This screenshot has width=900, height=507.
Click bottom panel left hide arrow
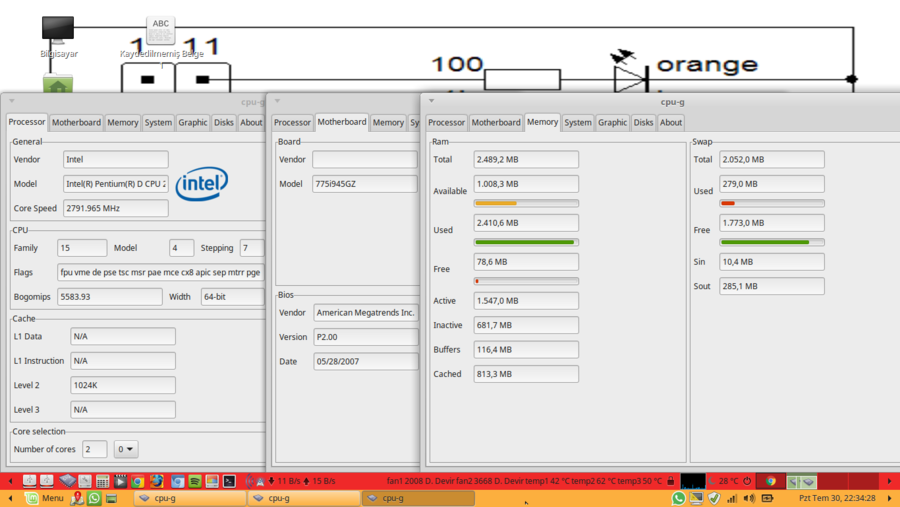tap(10, 498)
